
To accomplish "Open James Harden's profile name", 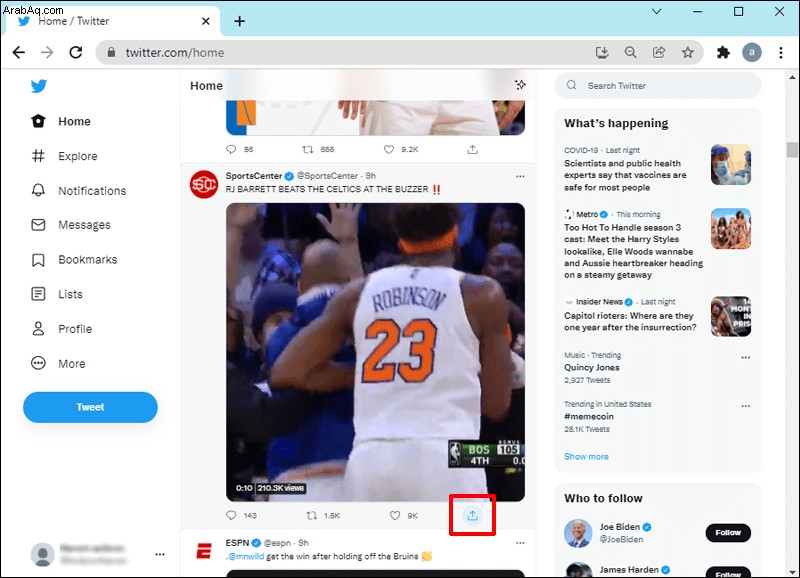I will (x=629, y=570).
